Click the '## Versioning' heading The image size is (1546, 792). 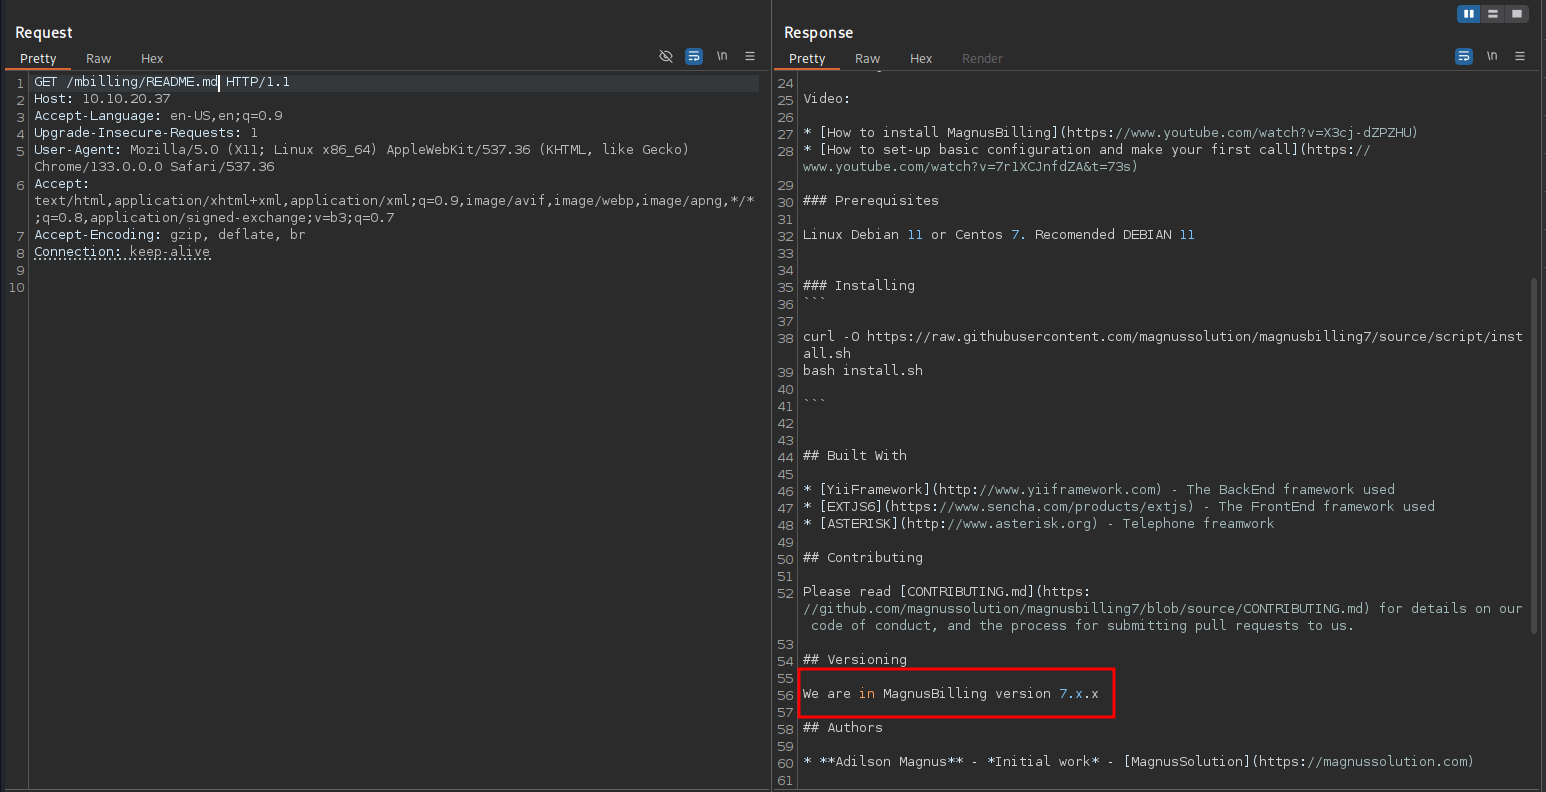pos(854,660)
